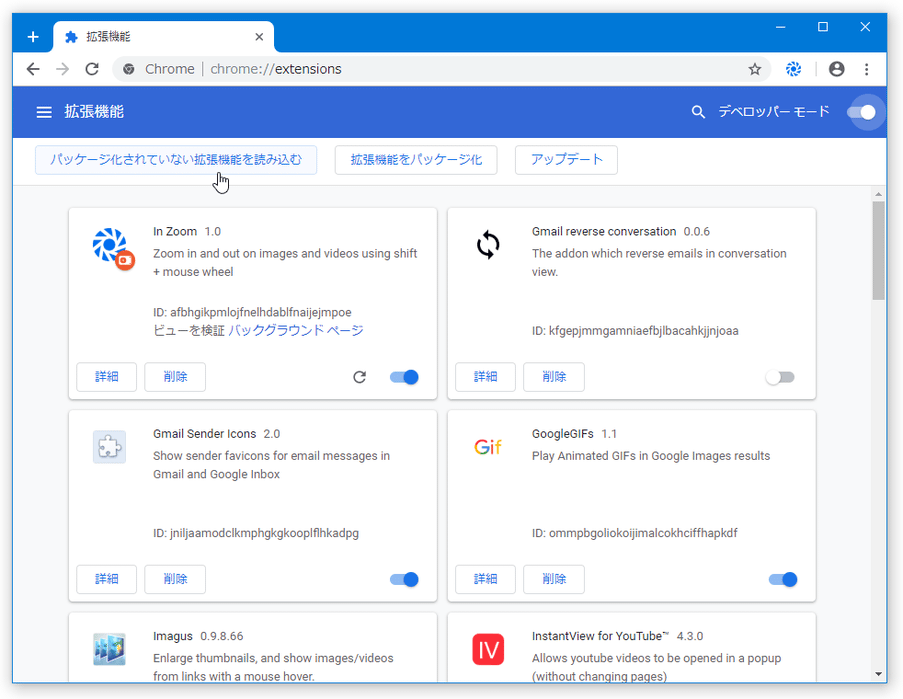Disable the GoogleGIFs toggle
Image resolution: width=903 pixels, height=699 pixels.
pos(783,579)
